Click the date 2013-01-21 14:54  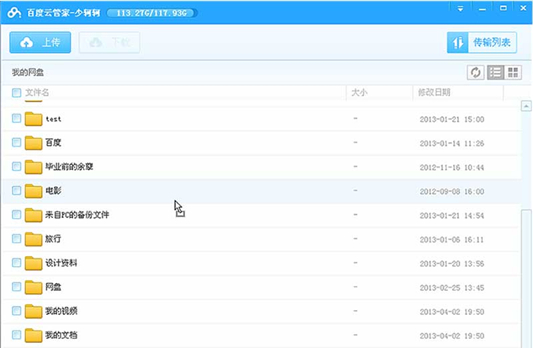[x=452, y=216]
